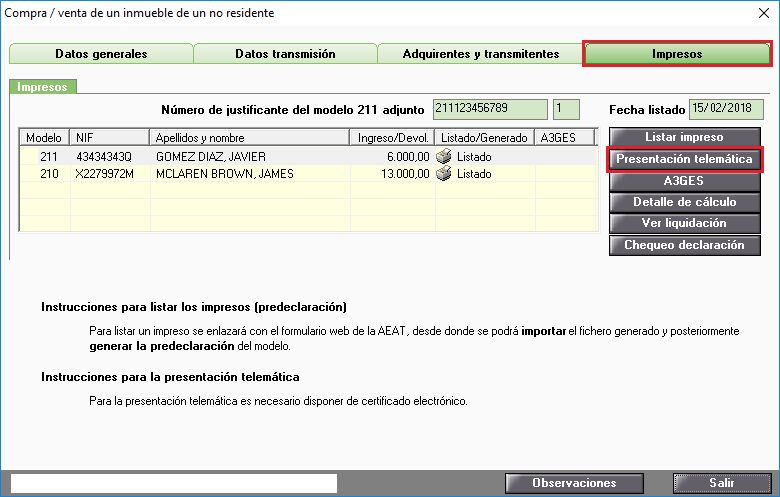The image size is (780, 497).
Task: Click the printer icon in the GOMEZ DIAZ row
Action: pos(443,156)
